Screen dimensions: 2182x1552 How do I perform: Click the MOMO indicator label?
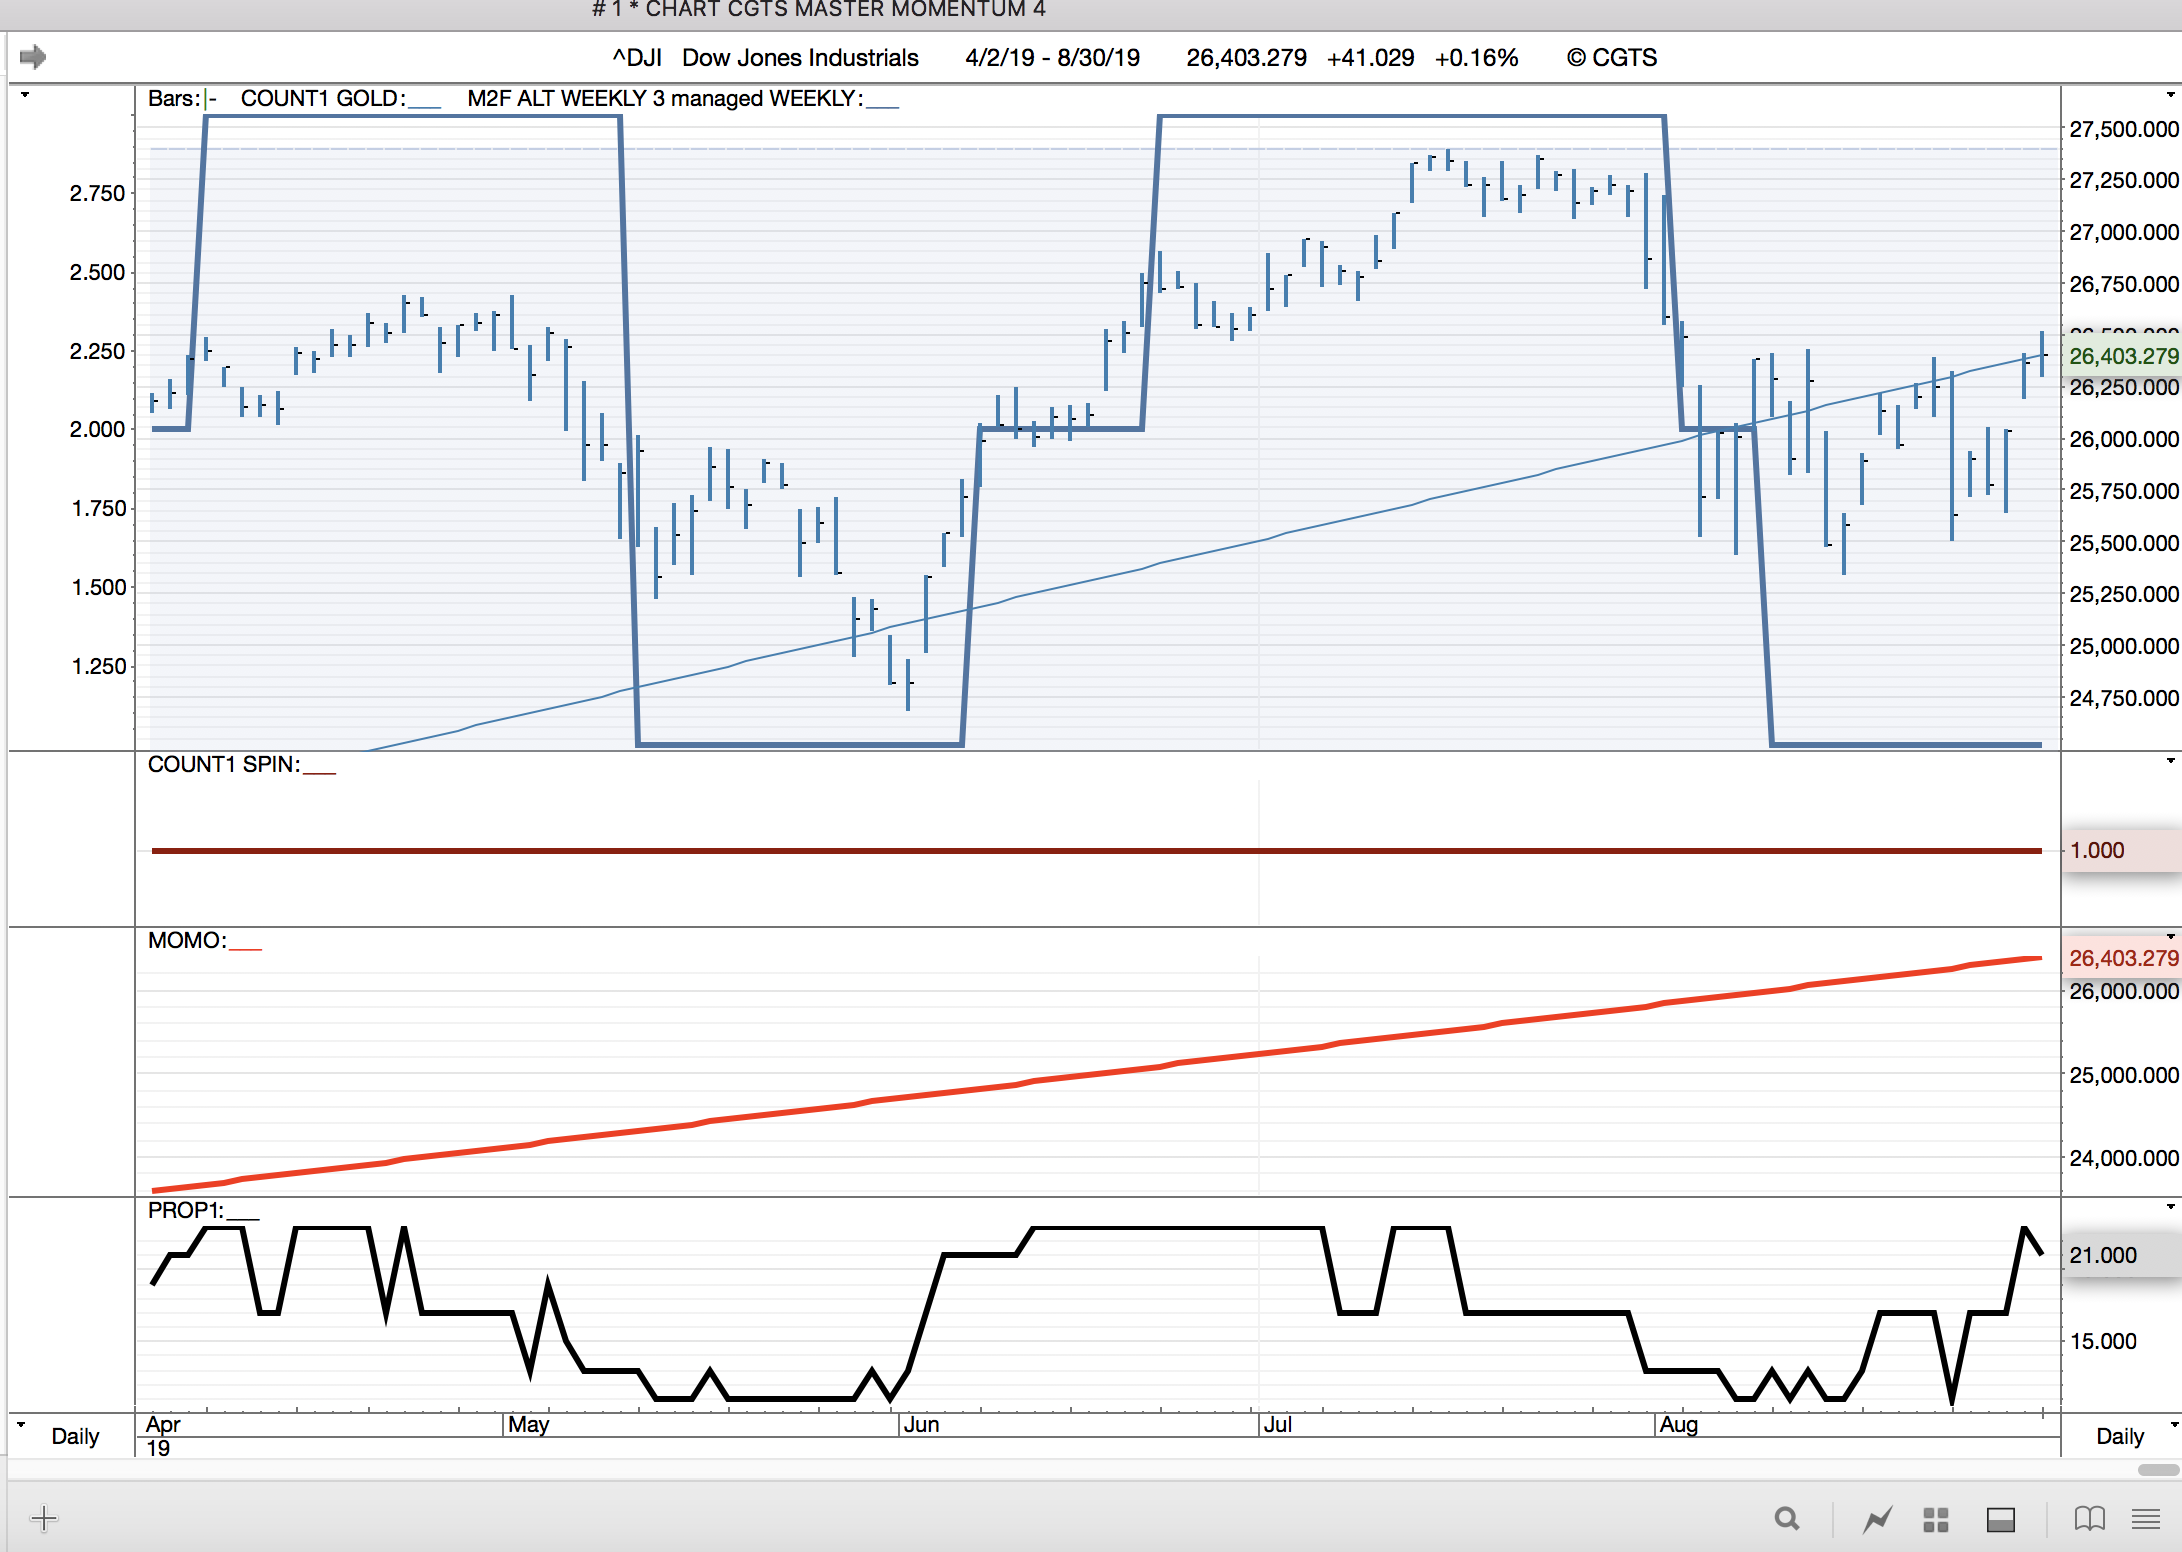pos(187,941)
